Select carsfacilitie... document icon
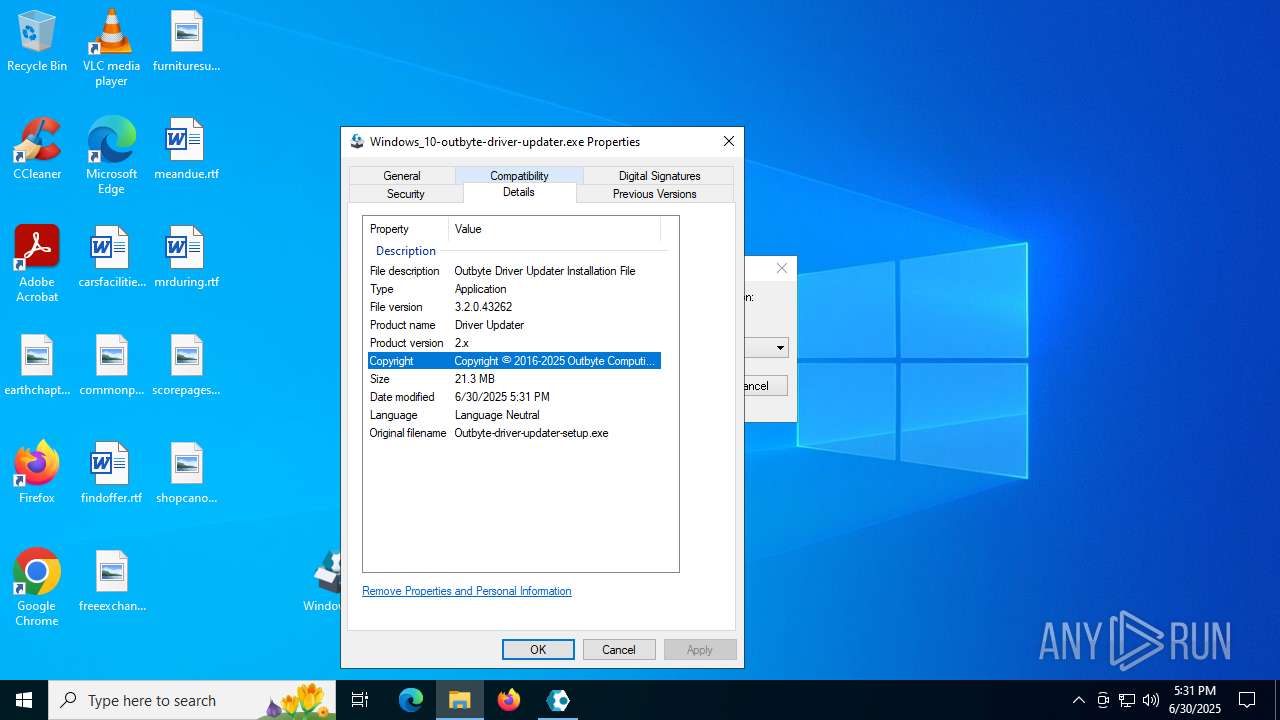Screen dimensions: 1280x720 [x=111, y=258]
